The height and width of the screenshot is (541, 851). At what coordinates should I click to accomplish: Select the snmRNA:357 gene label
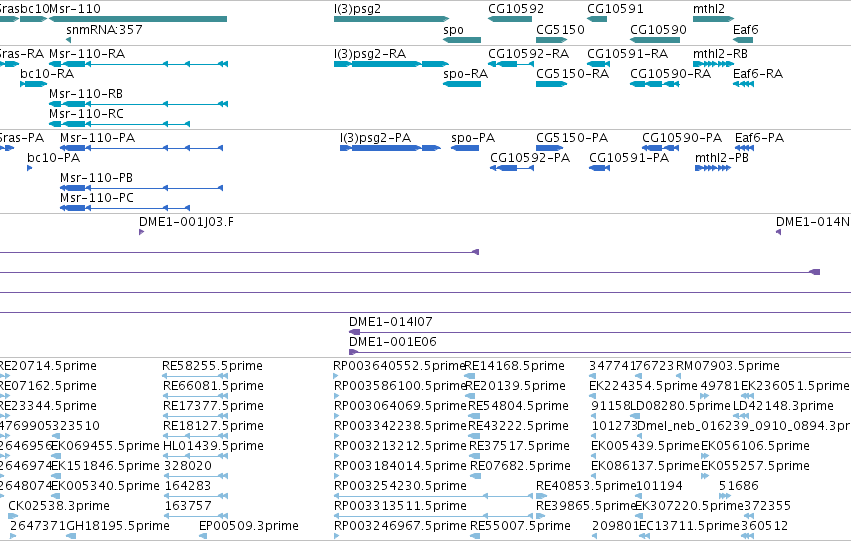(104, 30)
